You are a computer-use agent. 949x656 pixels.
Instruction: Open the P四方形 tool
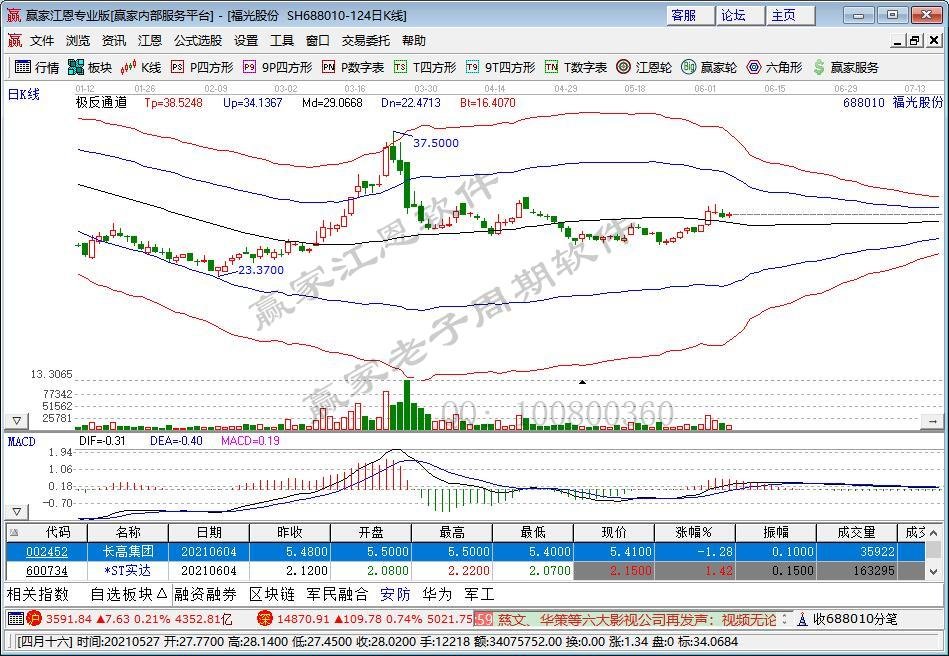(202, 67)
